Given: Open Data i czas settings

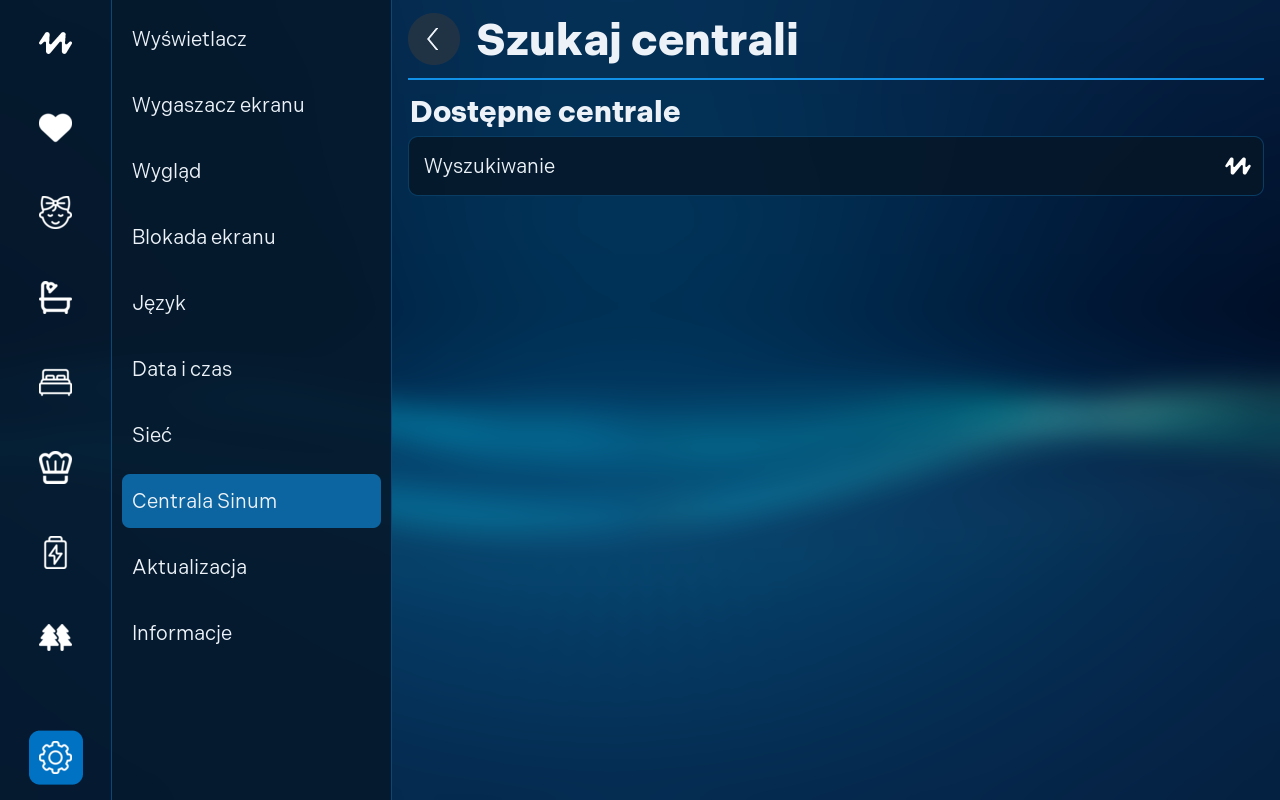Looking at the screenshot, I should pos(251,369).
